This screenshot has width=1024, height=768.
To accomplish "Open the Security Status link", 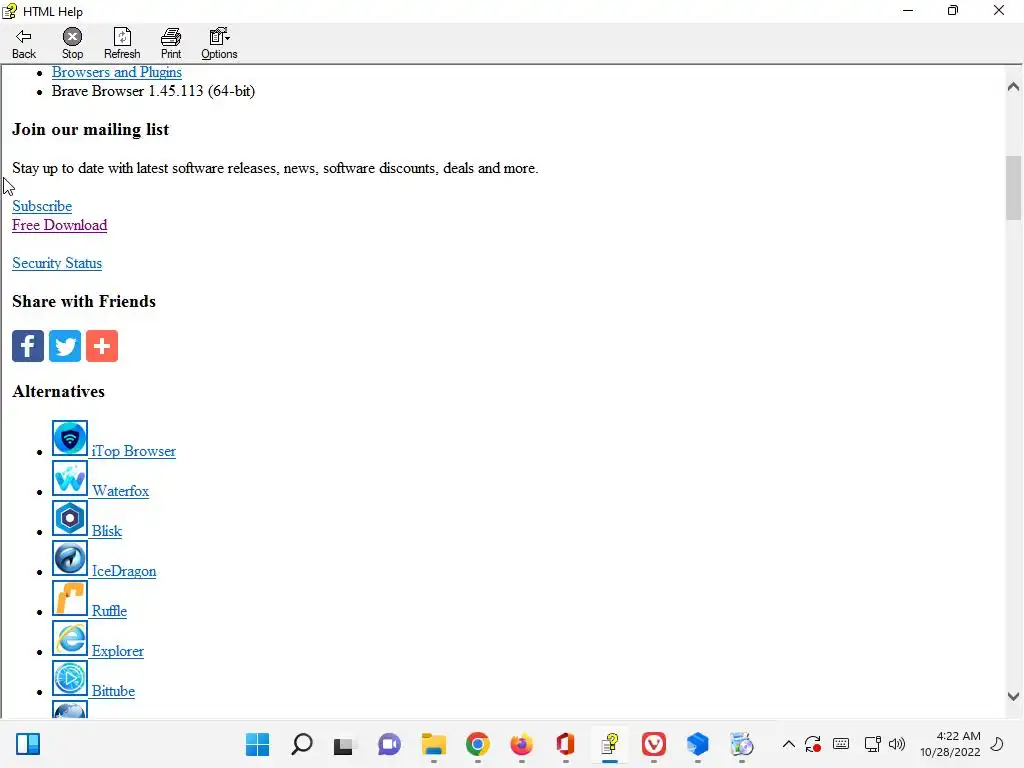I will click(57, 263).
